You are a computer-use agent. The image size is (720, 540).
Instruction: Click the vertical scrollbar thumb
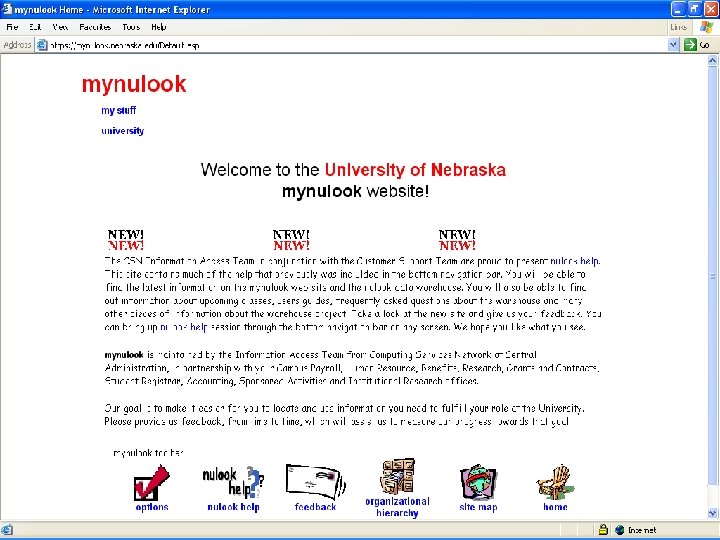point(712,276)
